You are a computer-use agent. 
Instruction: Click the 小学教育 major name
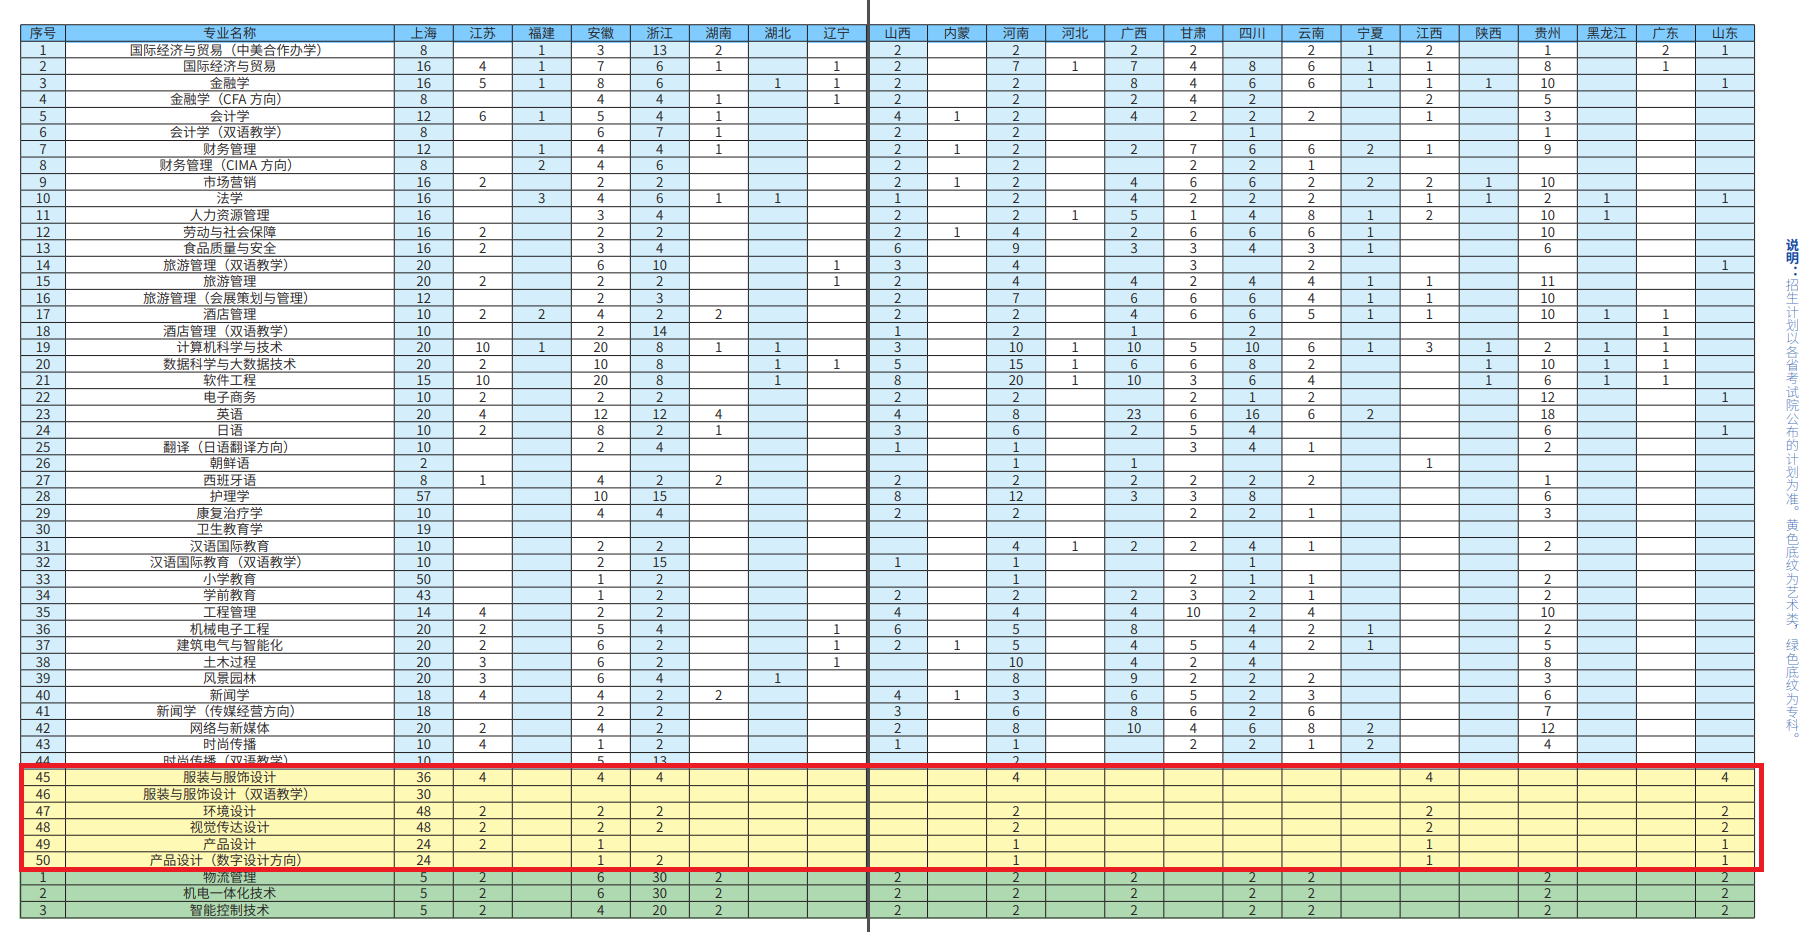click(x=230, y=579)
